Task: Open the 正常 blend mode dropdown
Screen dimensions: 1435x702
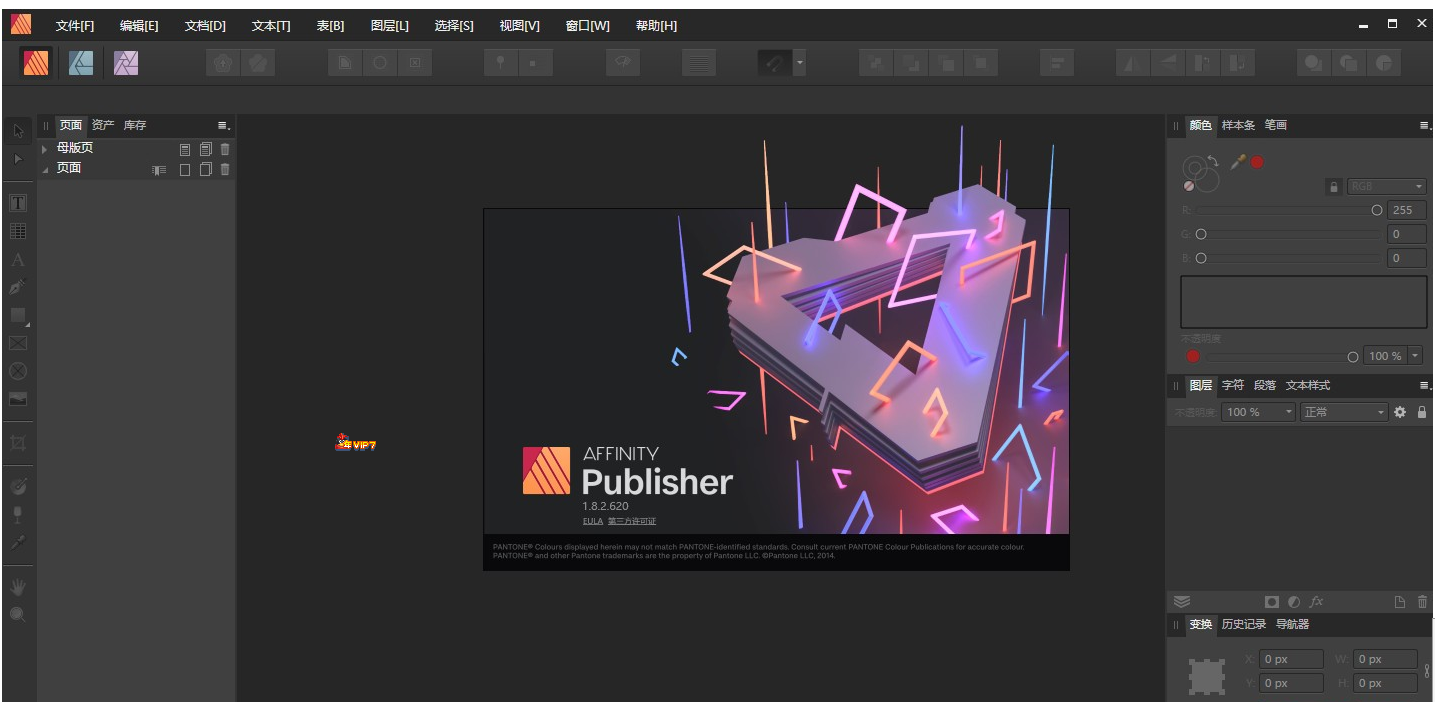Action: [x=1344, y=412]
